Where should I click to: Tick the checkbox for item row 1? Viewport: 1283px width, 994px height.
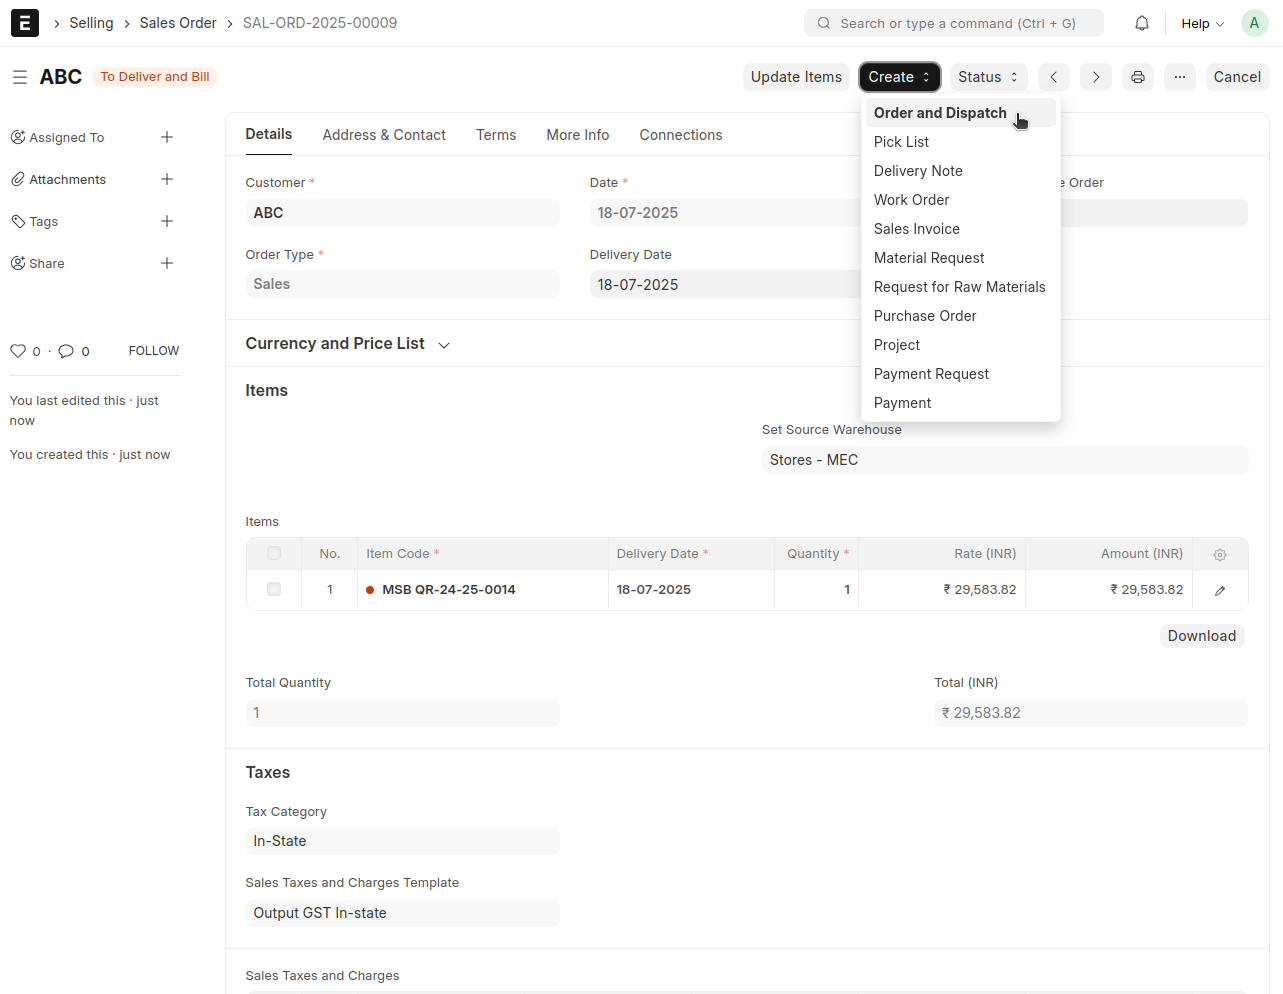[x=274, y=589]
